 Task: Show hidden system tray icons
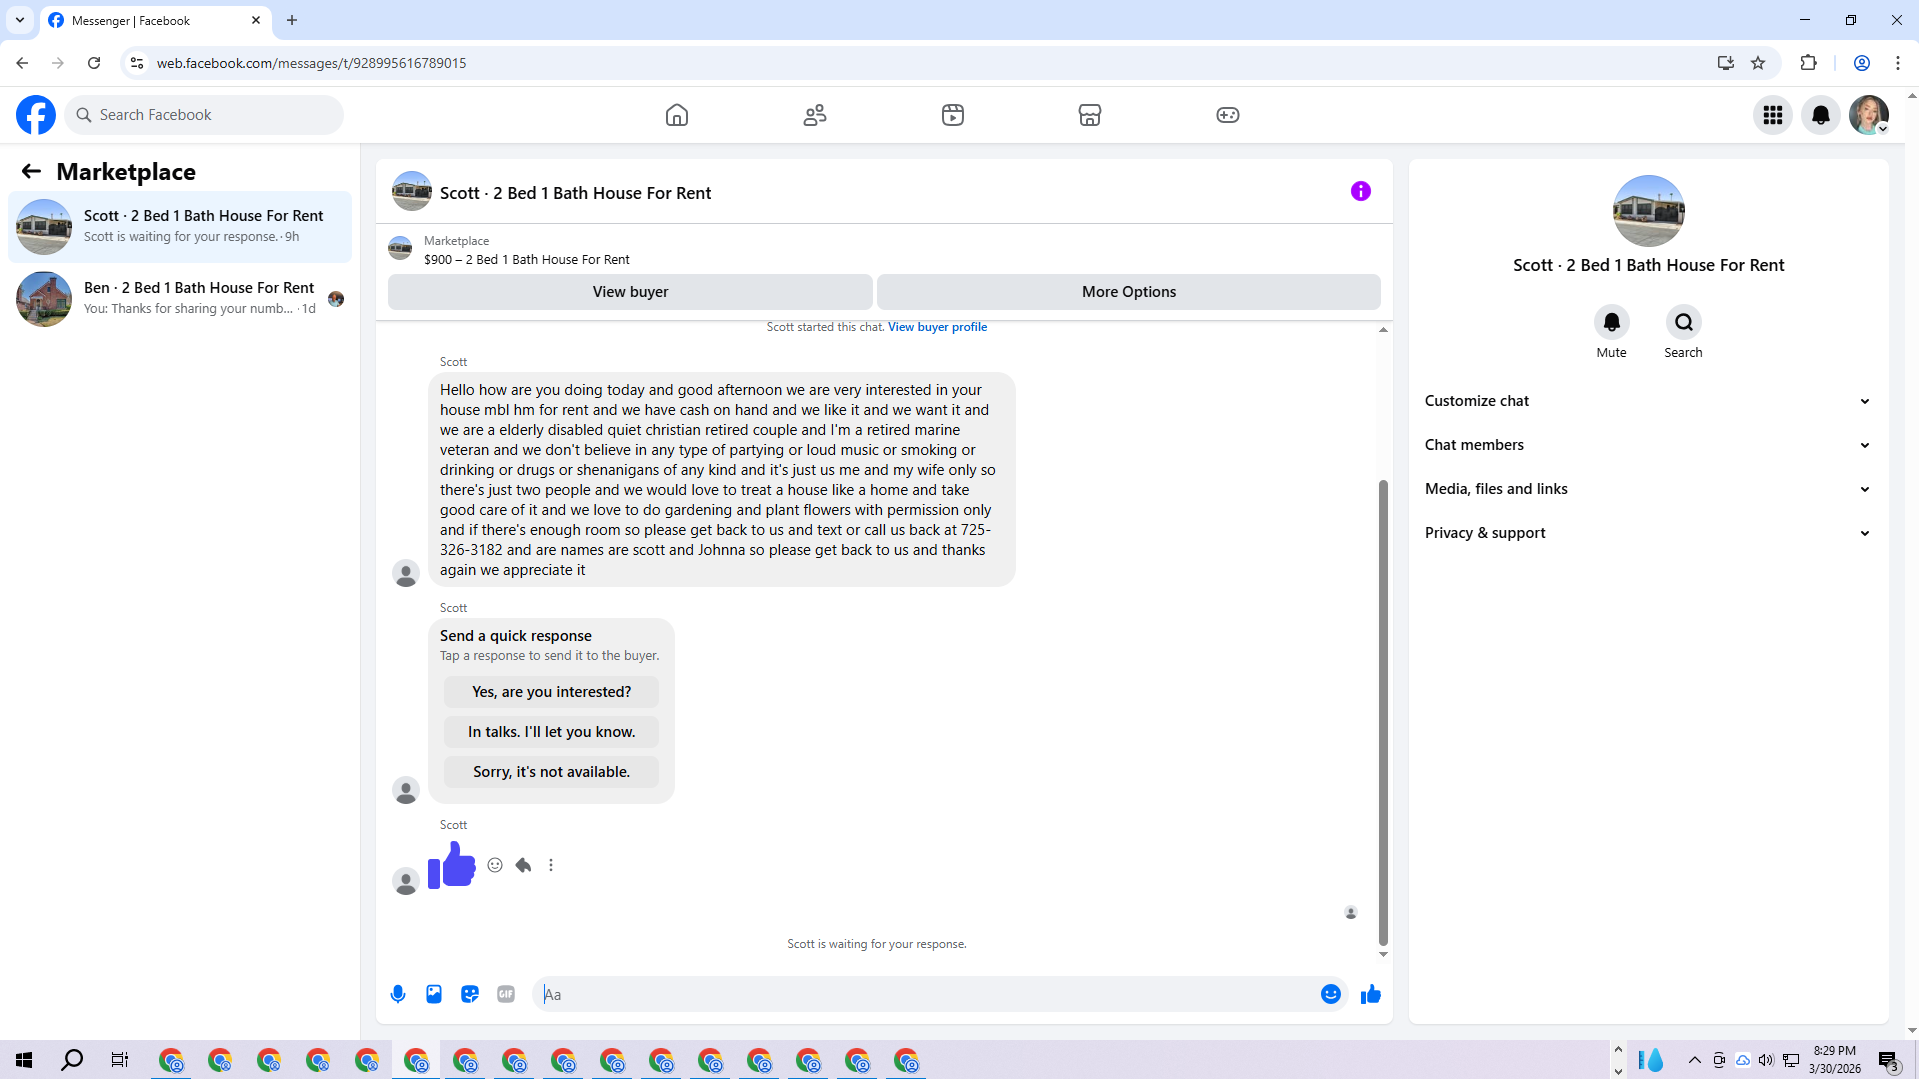point(1695,1060)
